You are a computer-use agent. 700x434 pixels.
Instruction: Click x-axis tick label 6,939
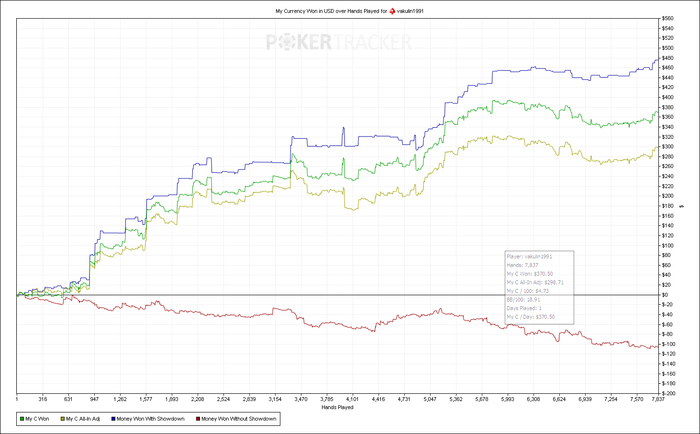click(x=585, y=399)
